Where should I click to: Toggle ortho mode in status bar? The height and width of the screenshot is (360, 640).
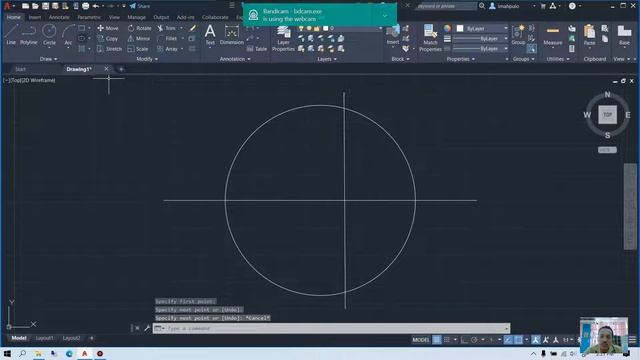click(x=464, y=340)
